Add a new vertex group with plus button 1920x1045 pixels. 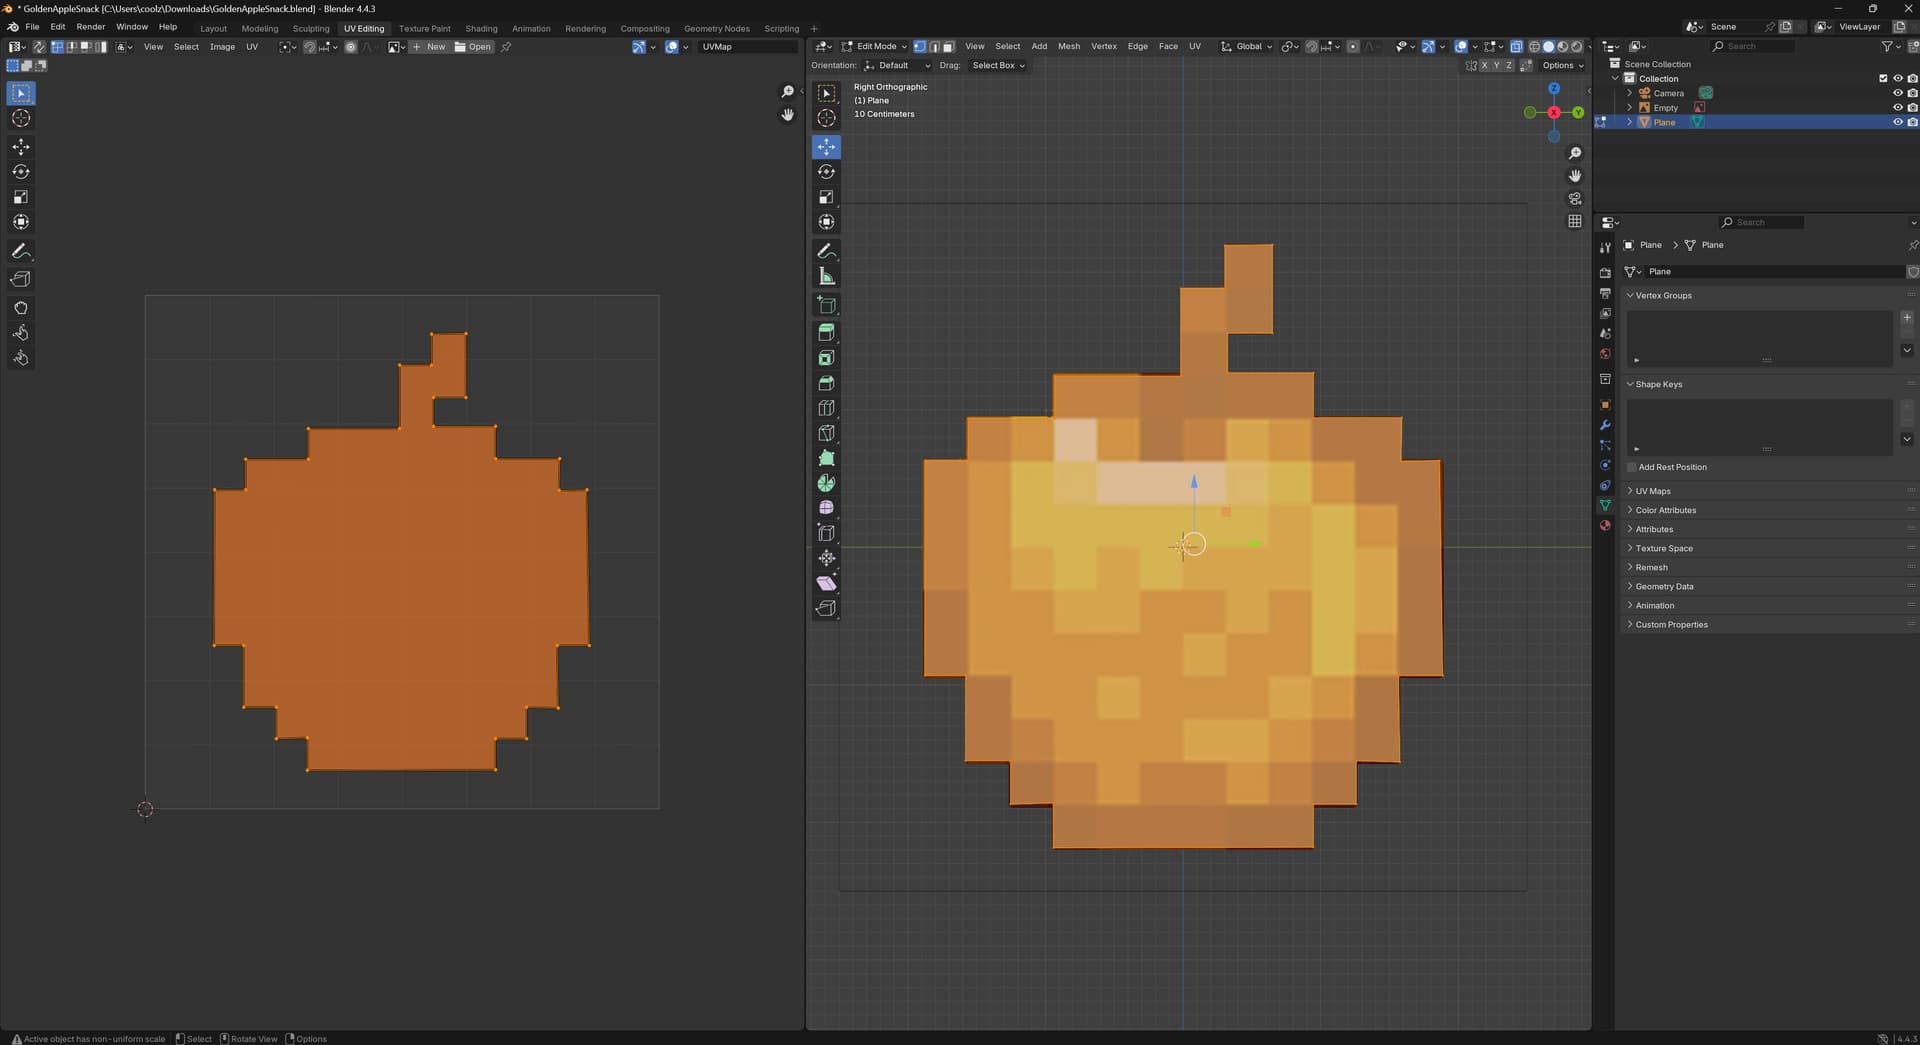pos(1907,318)
